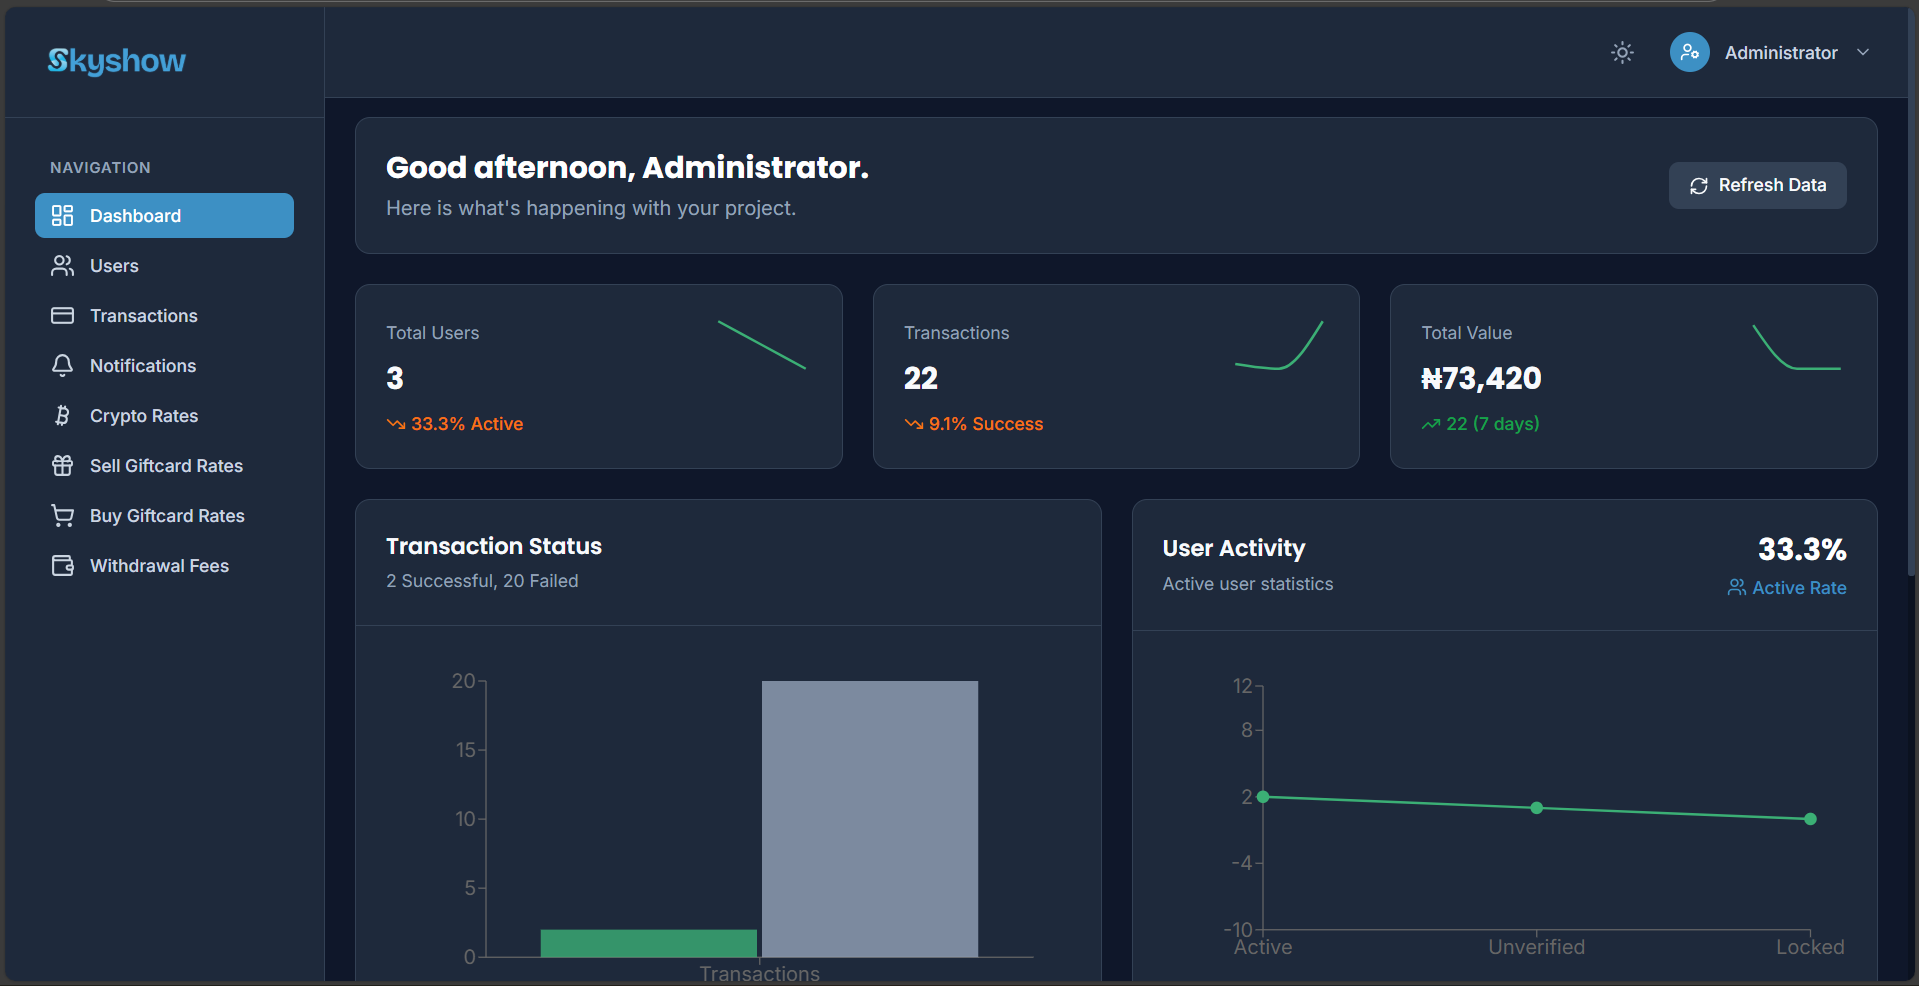This screenshot has height=986, width=1919.
Task: Click the refresh icon inside Refresh Data button
Action: (1698, 185)
